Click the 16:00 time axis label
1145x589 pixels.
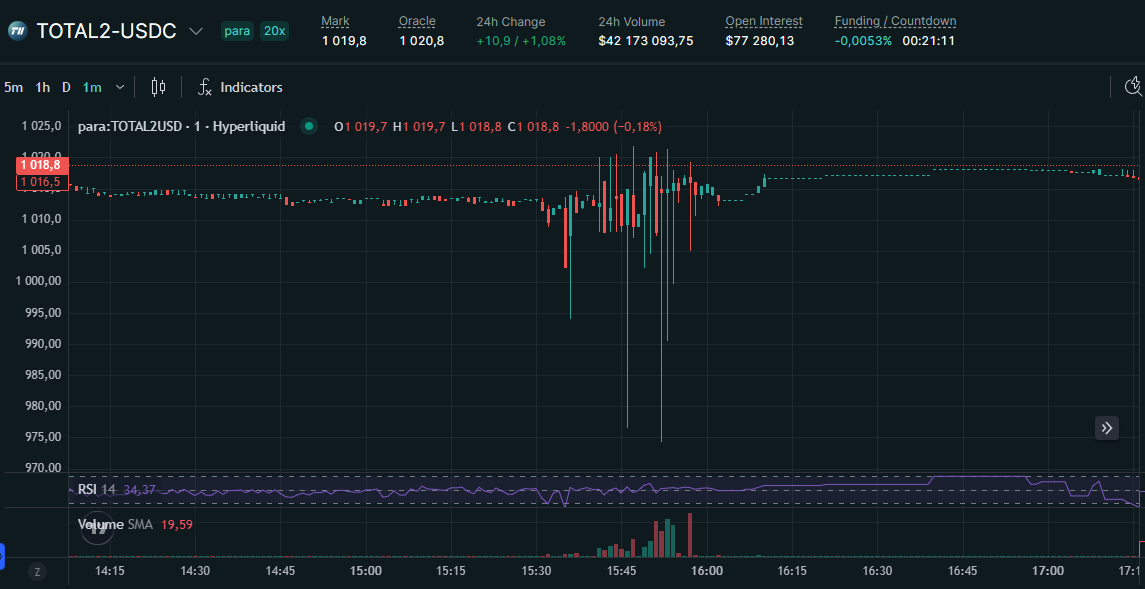[707, 571]
